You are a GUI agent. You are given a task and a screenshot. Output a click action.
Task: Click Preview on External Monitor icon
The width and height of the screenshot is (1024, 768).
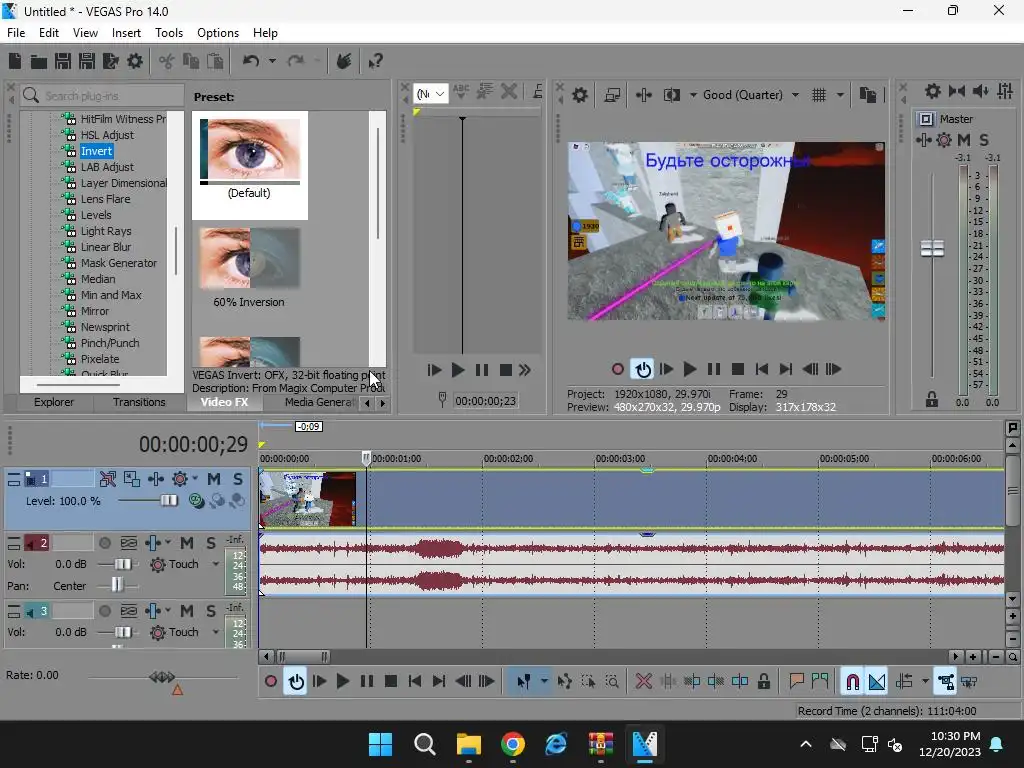612,95
